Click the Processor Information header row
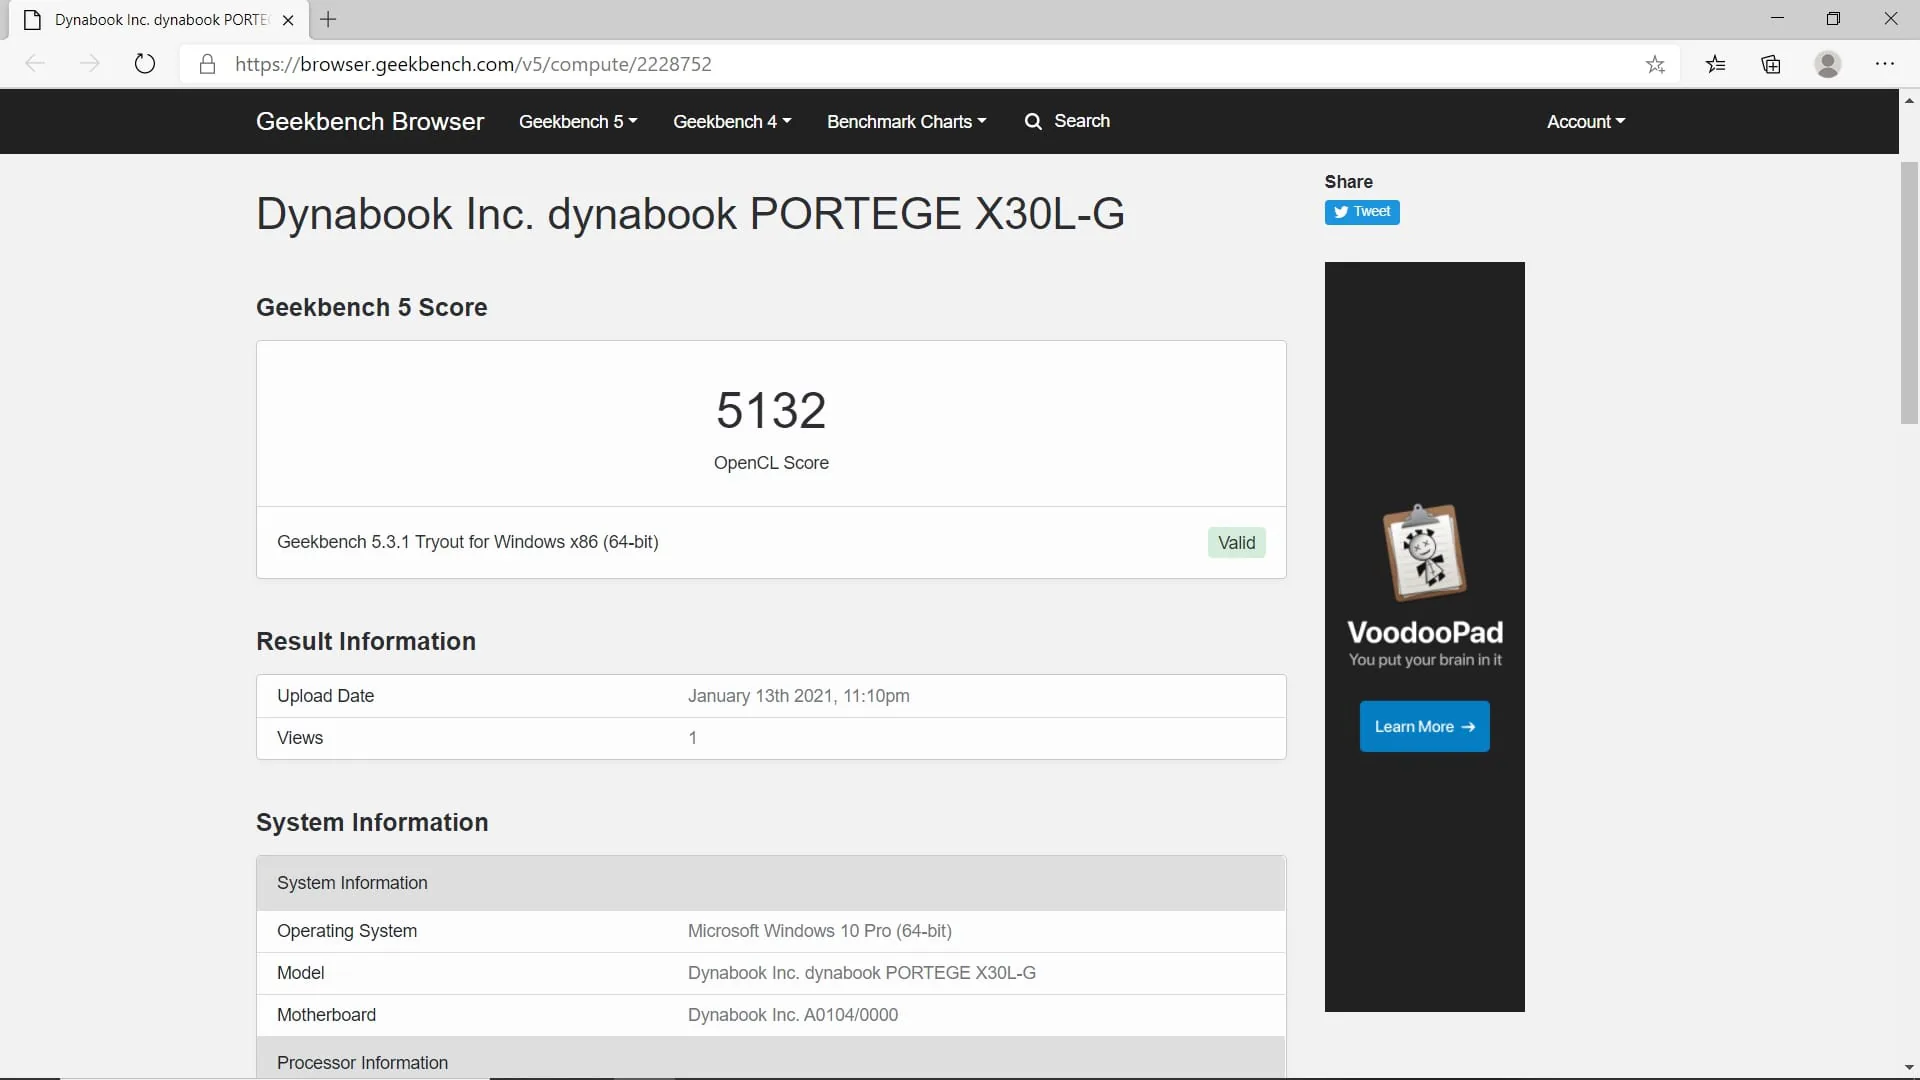This screenshot has width=1920, height=1080. tap(771, 1058)
